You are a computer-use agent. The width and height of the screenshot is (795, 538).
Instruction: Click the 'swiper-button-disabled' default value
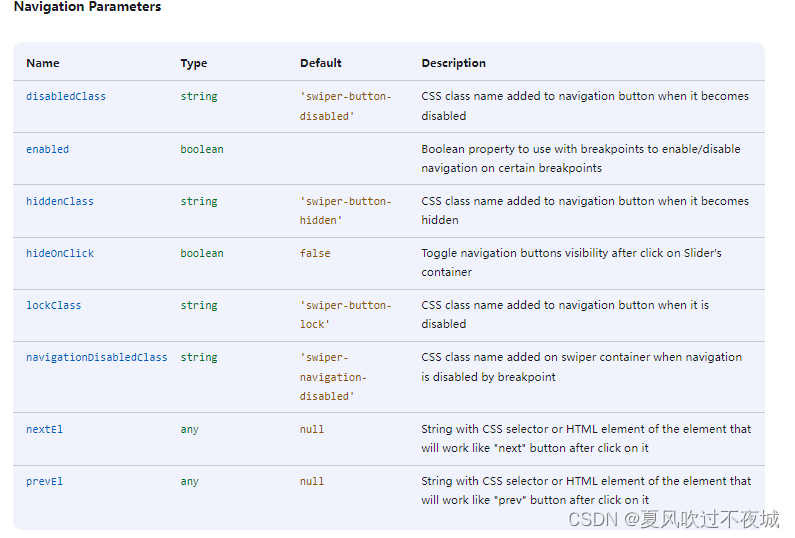(345, 106)
